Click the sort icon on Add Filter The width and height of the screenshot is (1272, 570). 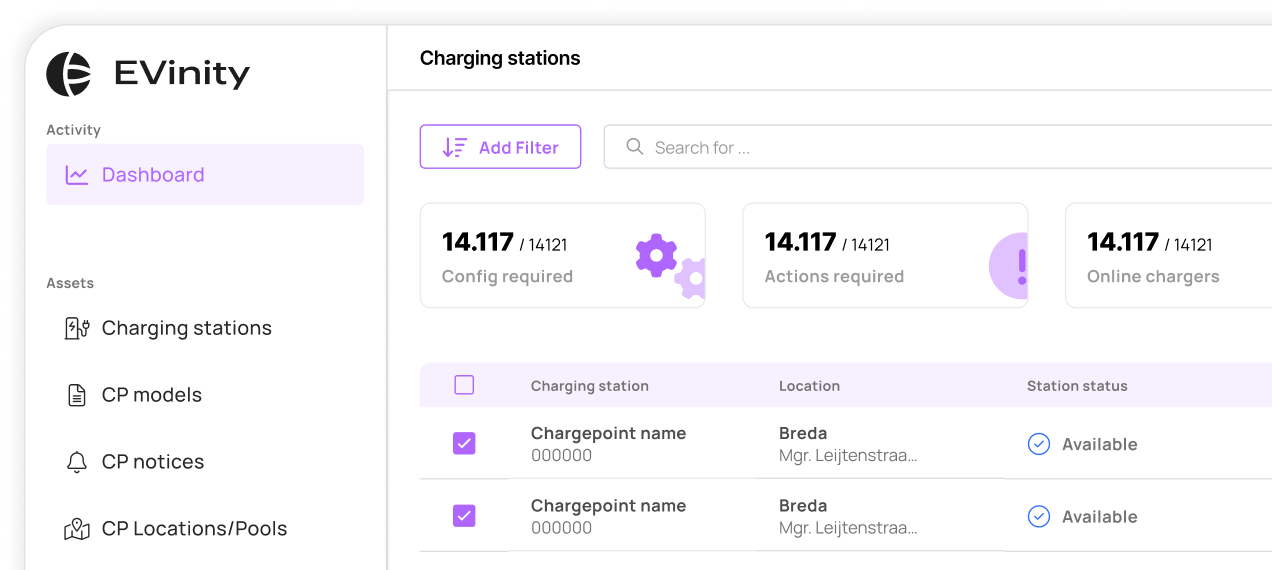coord(455,147)
